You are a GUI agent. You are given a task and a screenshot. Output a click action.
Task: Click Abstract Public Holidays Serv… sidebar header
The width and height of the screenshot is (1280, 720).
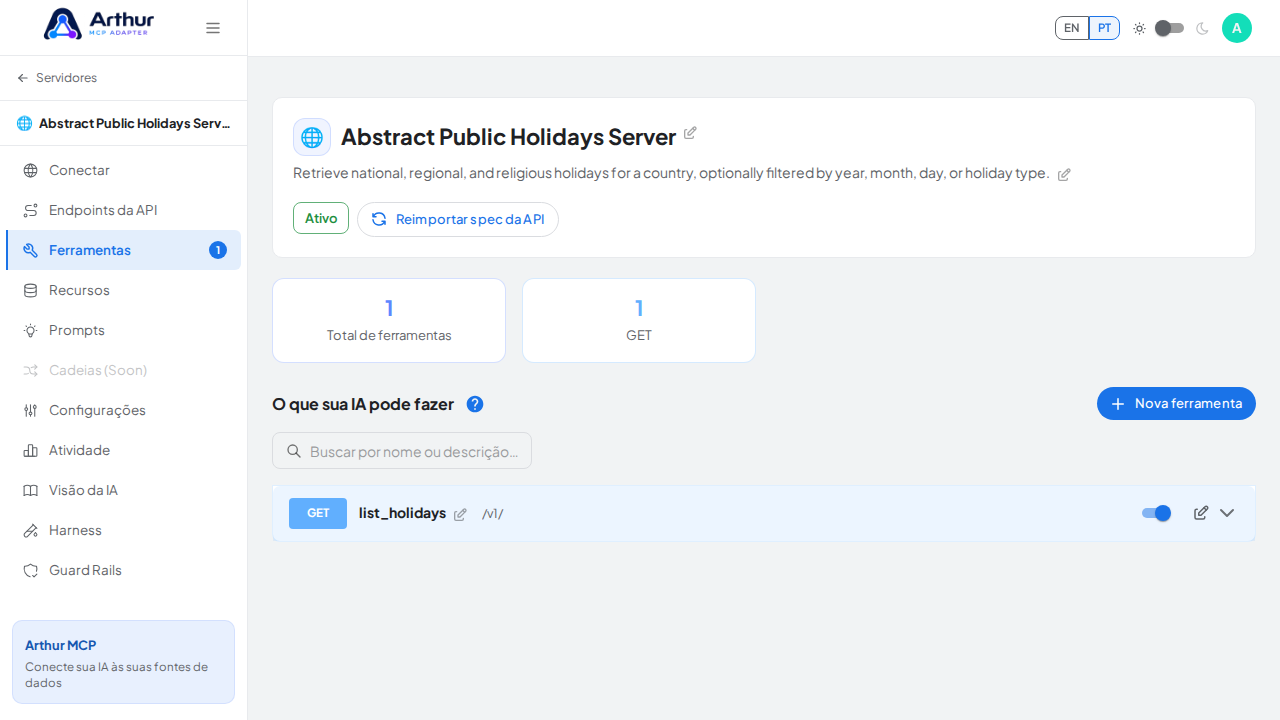(x=124, y=123)
